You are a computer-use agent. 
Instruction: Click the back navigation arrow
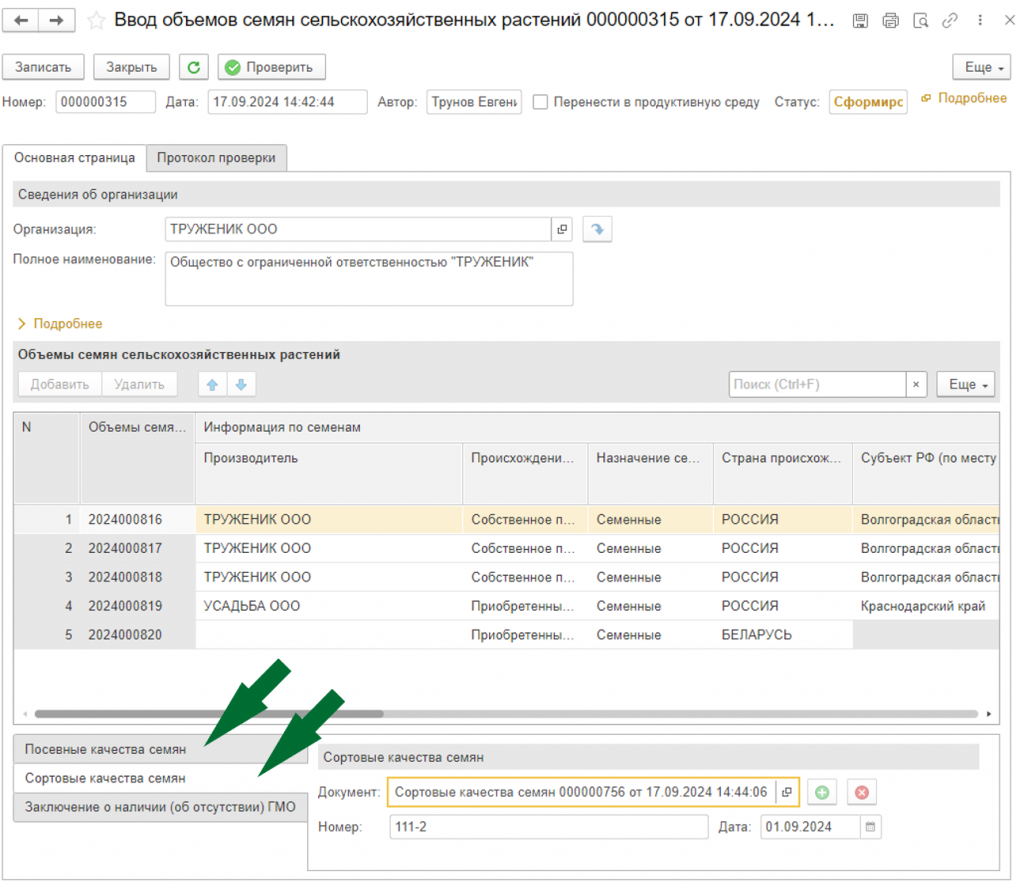click(21, 20)
